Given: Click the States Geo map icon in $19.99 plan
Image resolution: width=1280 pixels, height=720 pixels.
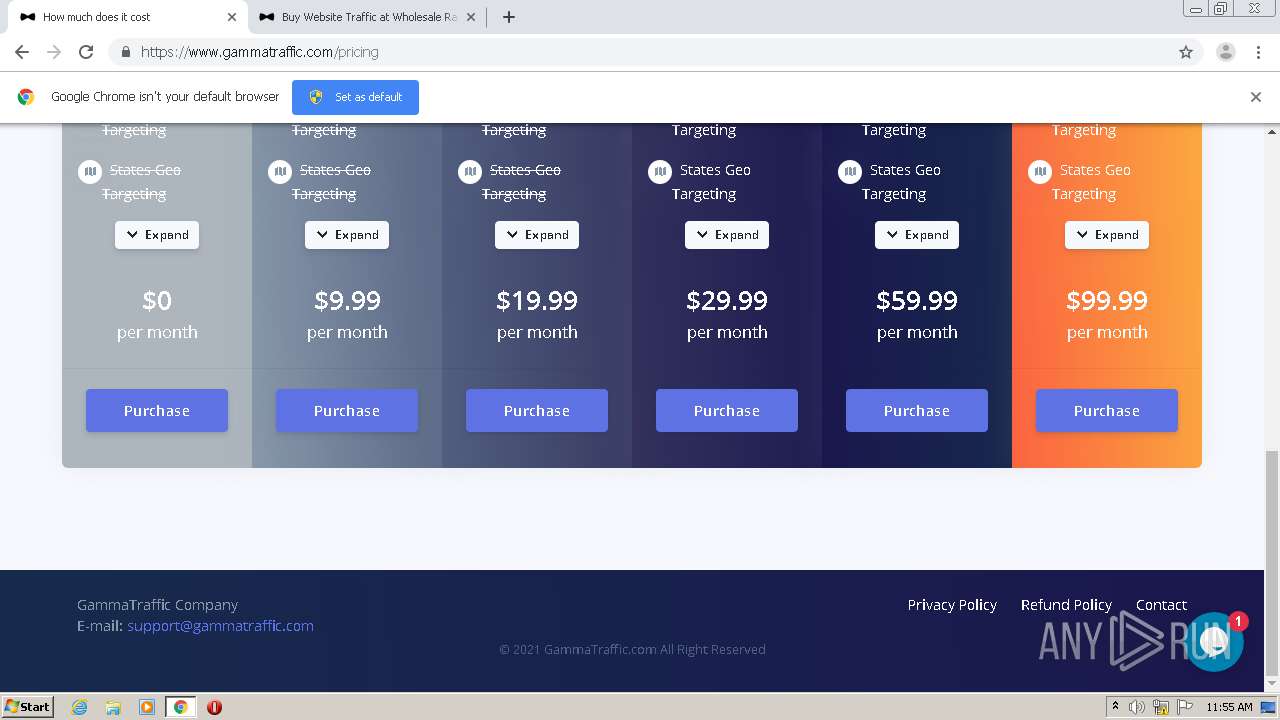Looking at the screenshot, I should pos(470,172).
